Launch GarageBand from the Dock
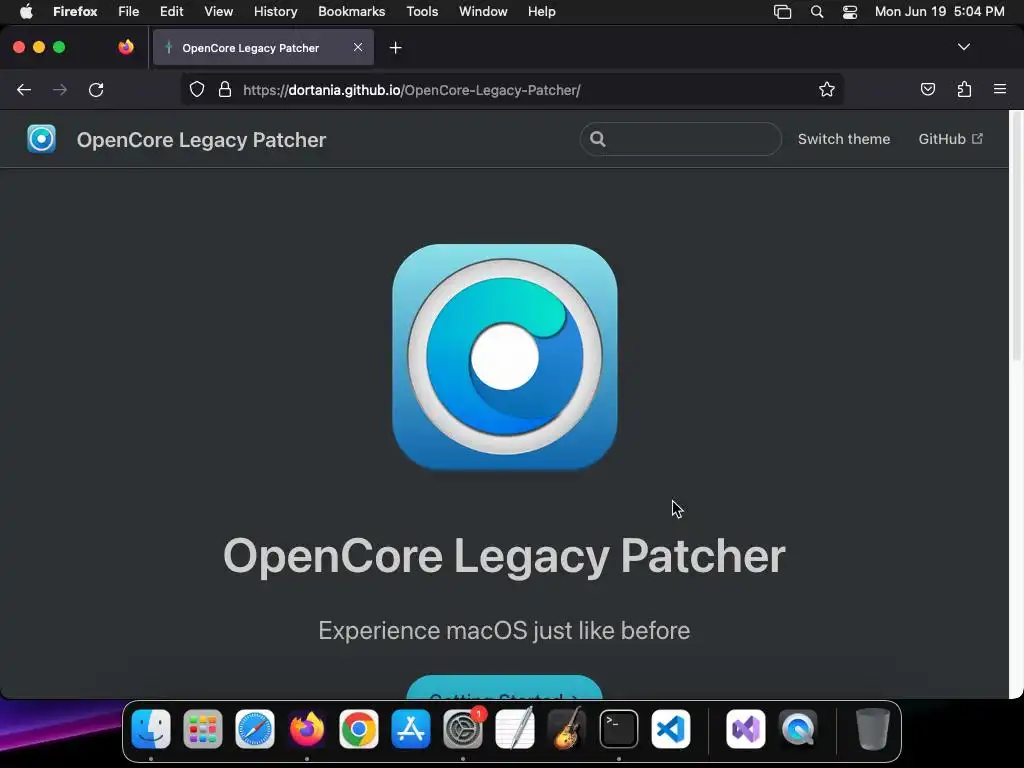The height and width of the screenshot is (768, 1024). pos(567,729)
